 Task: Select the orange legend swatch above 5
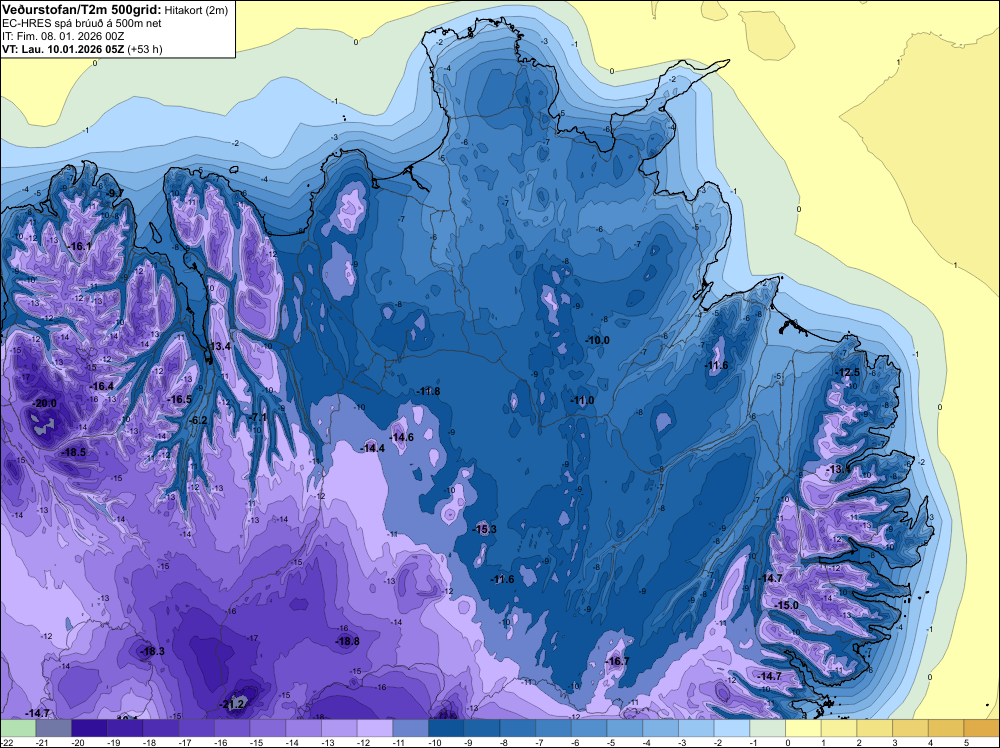[x=982, y=728]
